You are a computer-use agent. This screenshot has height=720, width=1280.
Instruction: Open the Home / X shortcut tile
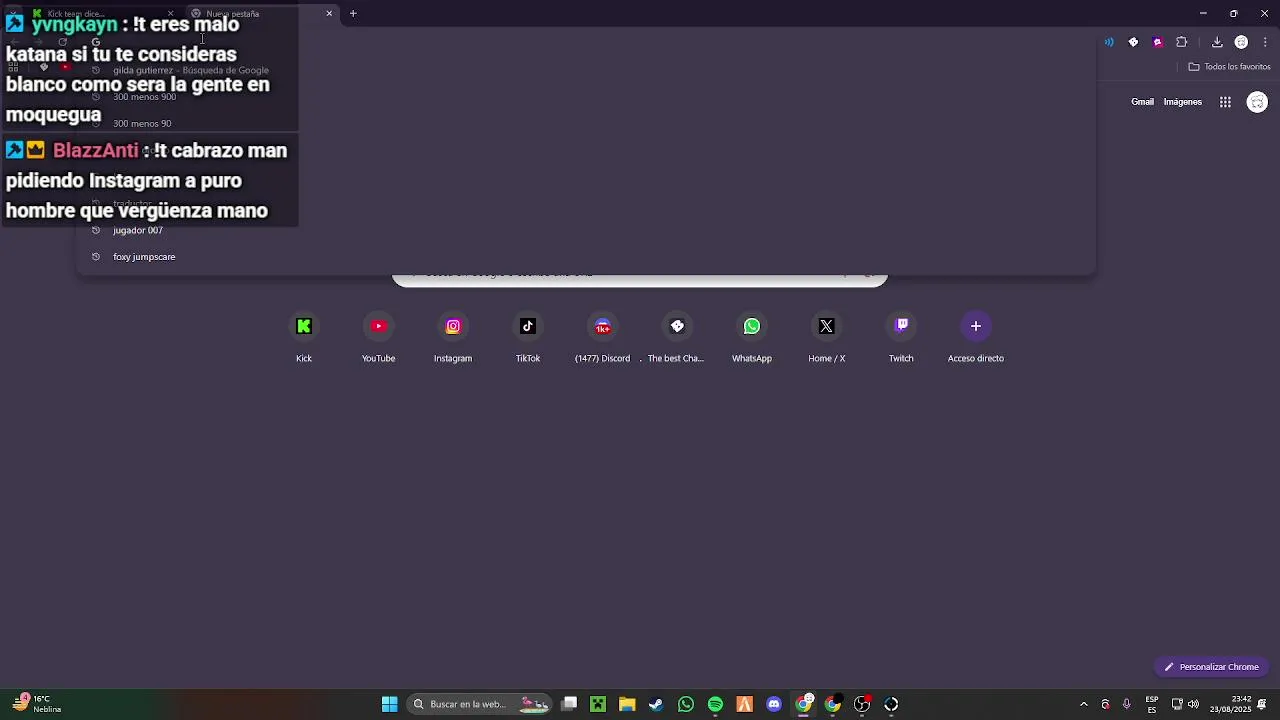click(826, 338)
